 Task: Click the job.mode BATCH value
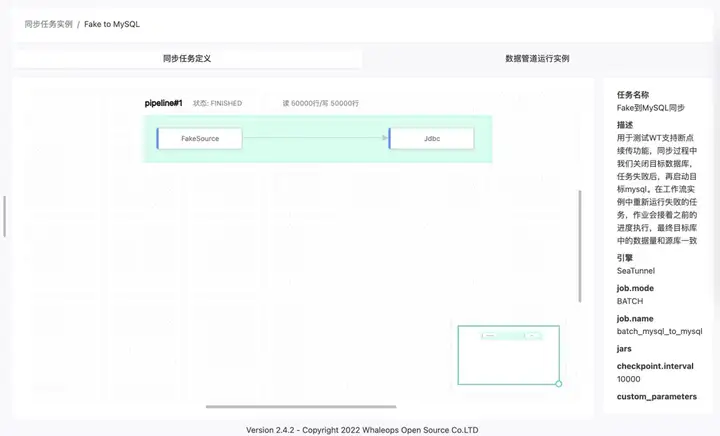click(630, 302)
